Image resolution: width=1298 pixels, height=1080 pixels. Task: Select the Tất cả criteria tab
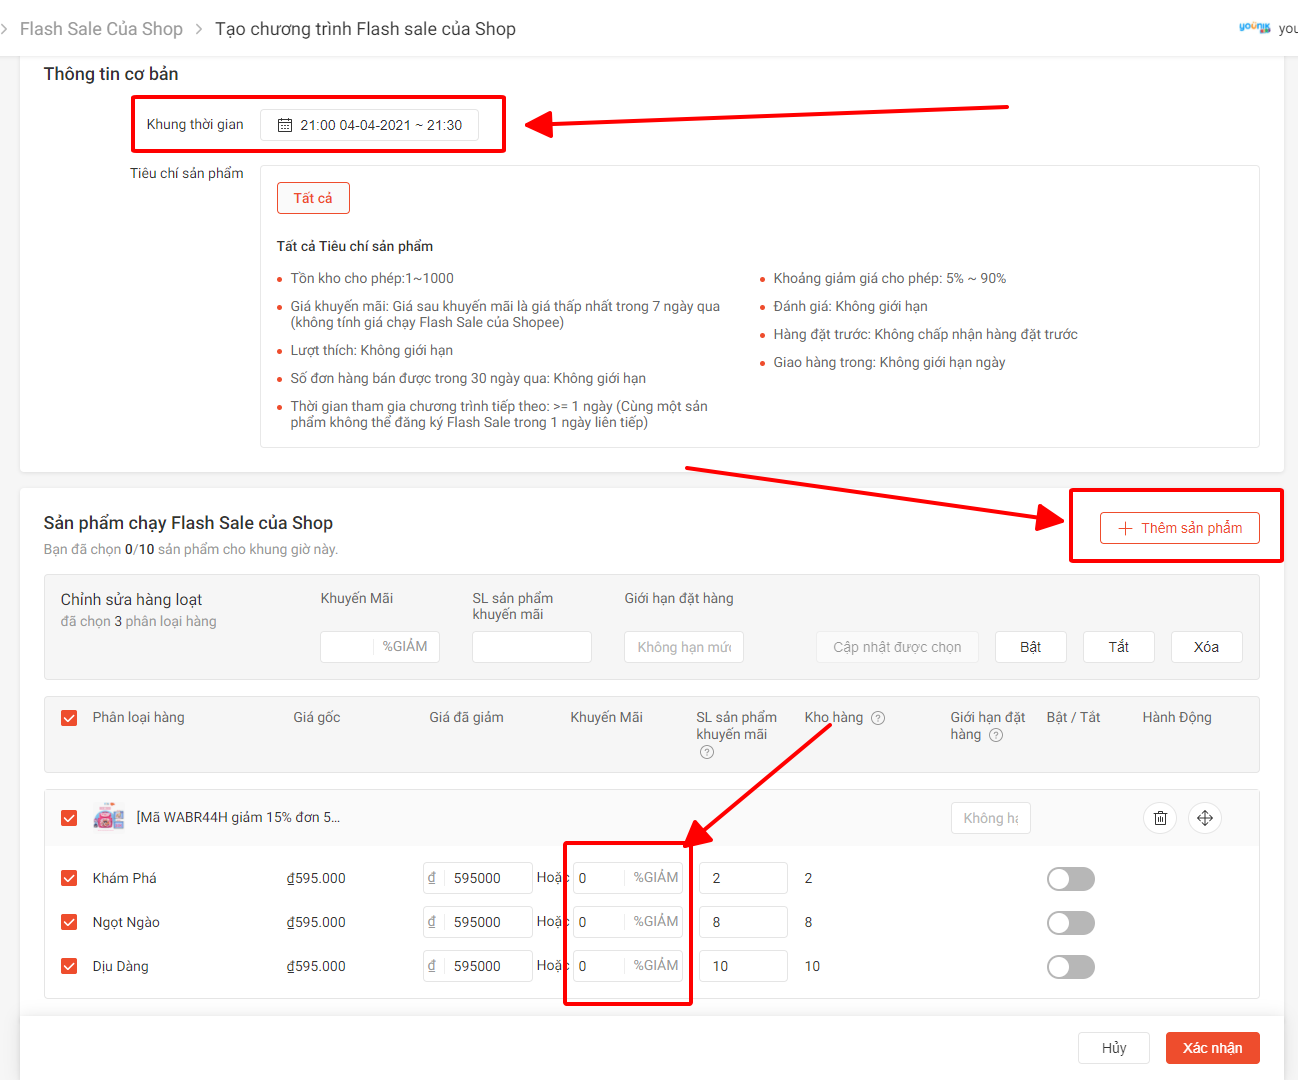point(313,198)
